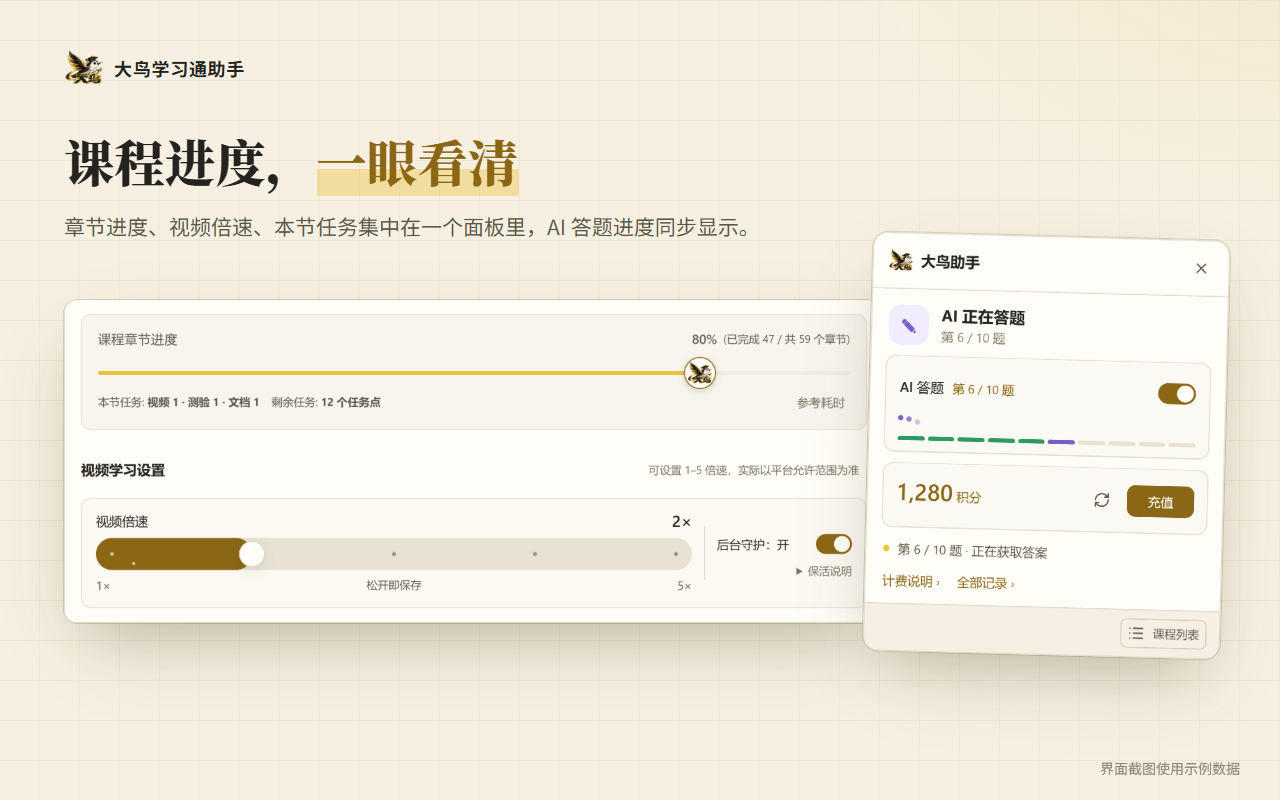This screenshot has height=800, width=1280.
Task: Click the AI 正在答题 title
Action: (983, 317)
